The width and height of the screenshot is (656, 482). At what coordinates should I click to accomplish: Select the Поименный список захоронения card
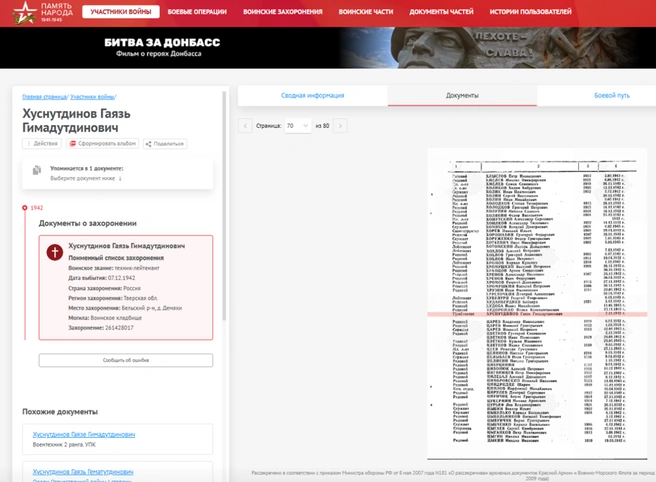126,287
